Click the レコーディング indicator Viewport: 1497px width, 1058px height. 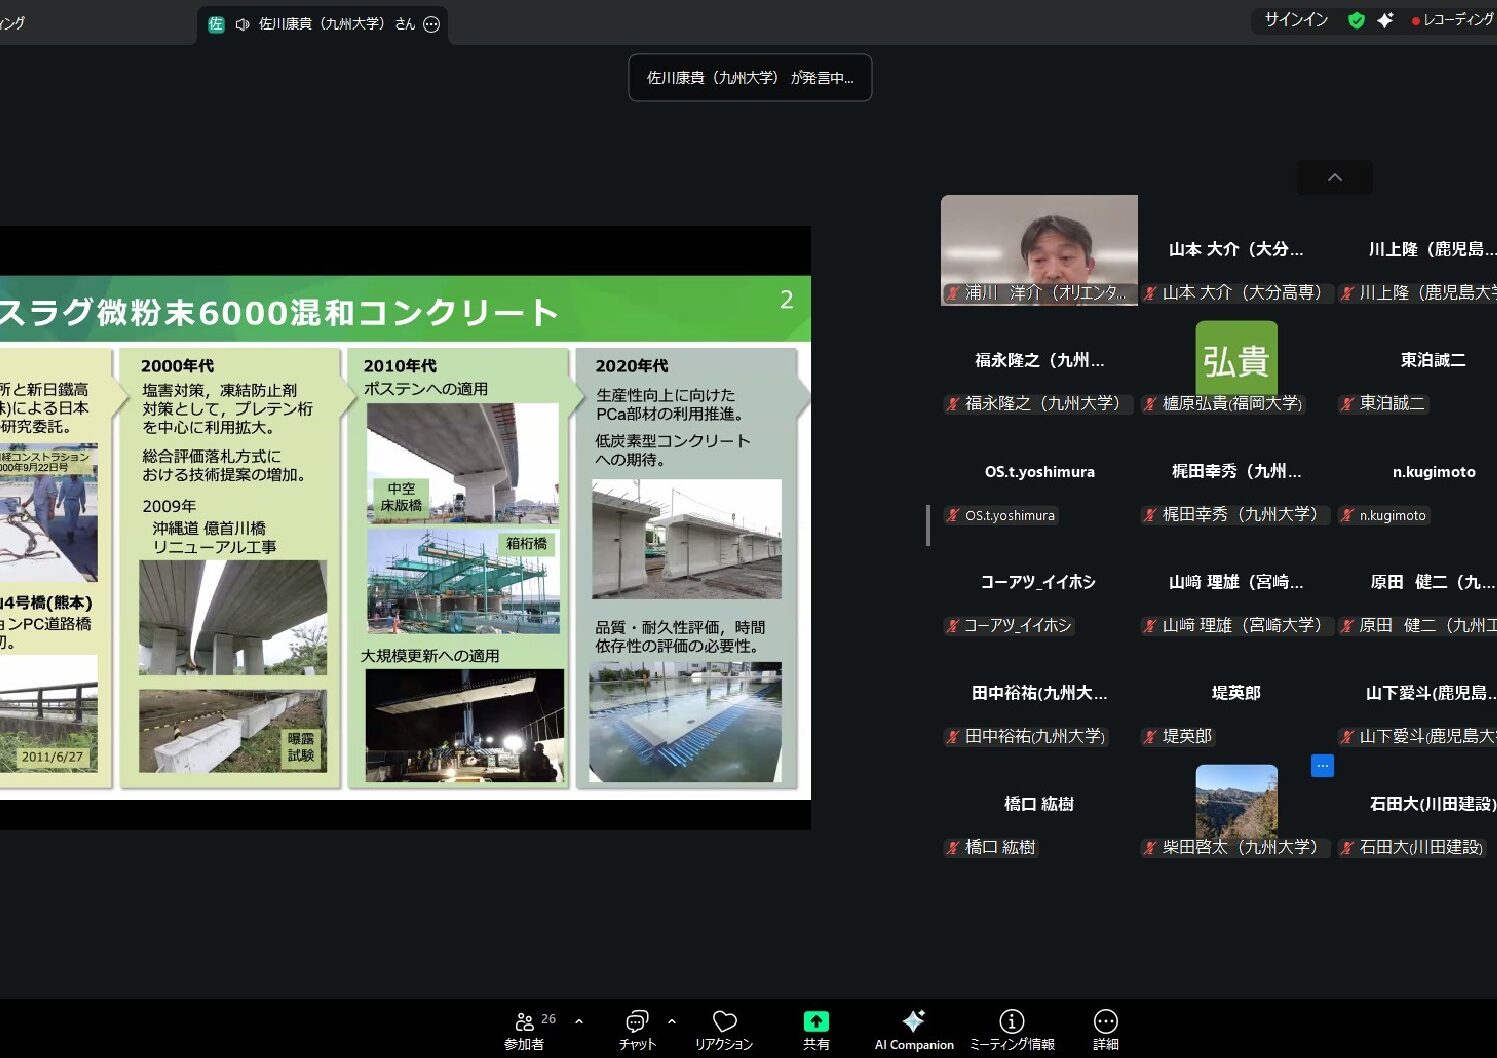(1451, 20)
